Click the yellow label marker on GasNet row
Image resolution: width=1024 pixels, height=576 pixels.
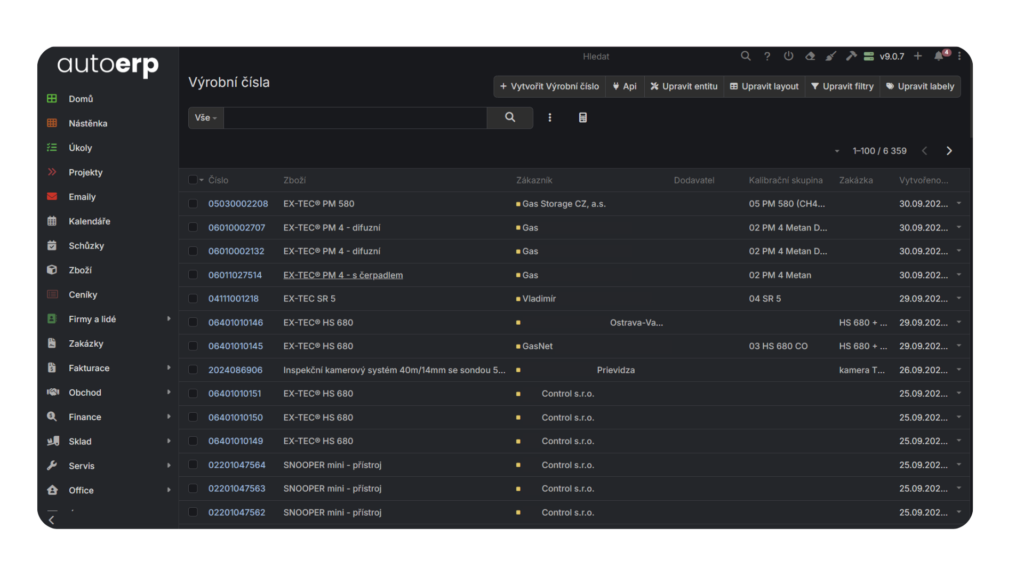click(x=518, y=347)
